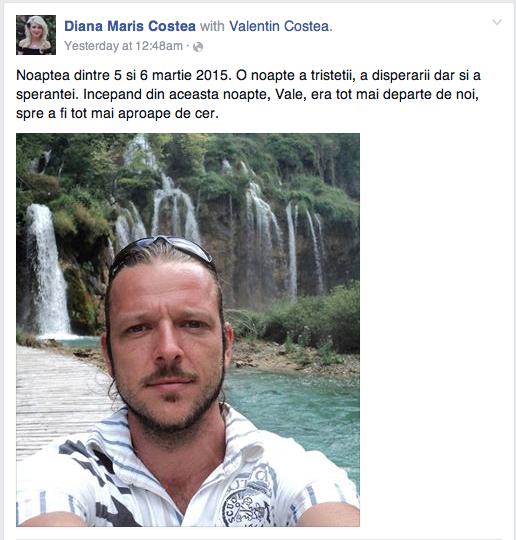Click the post text starting "Noaptea dintre"

pyautogui.click(x=248, y=94)
